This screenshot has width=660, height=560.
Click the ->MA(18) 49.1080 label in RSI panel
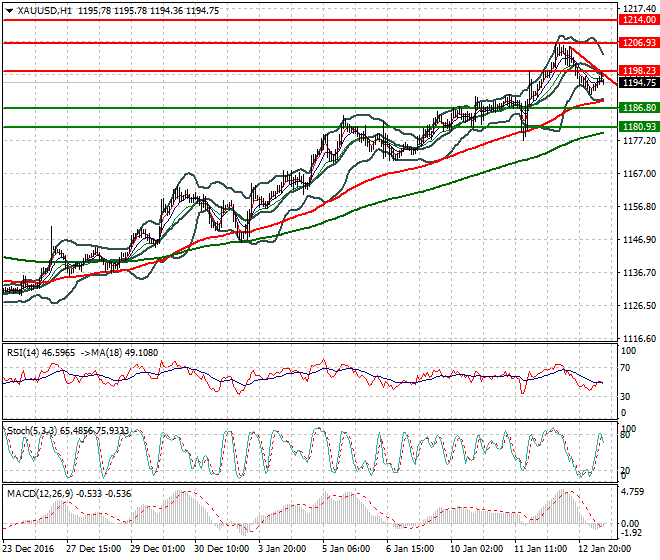point(119,352)
